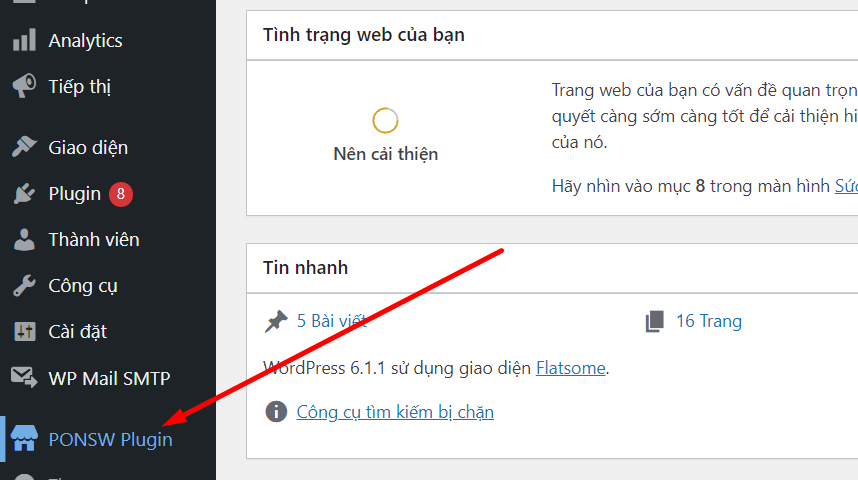Open the WP Mail SMTP menu
The image size is (858, 480).
point(109,378)
